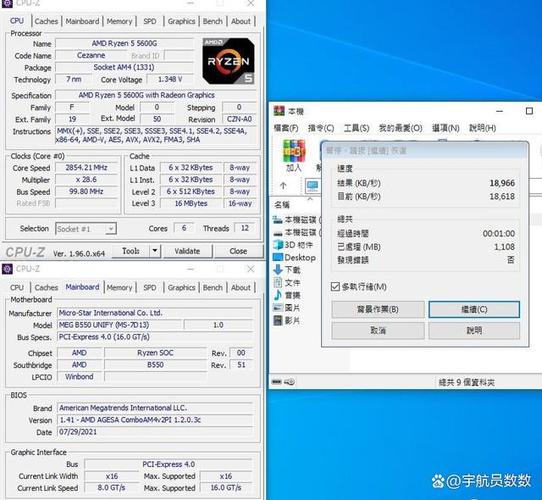Image resolution: width=542 pixels, height=500 pixels.
Task: Open Graphics tab in lower CPU-Z window
Action: tap(181, 288)
